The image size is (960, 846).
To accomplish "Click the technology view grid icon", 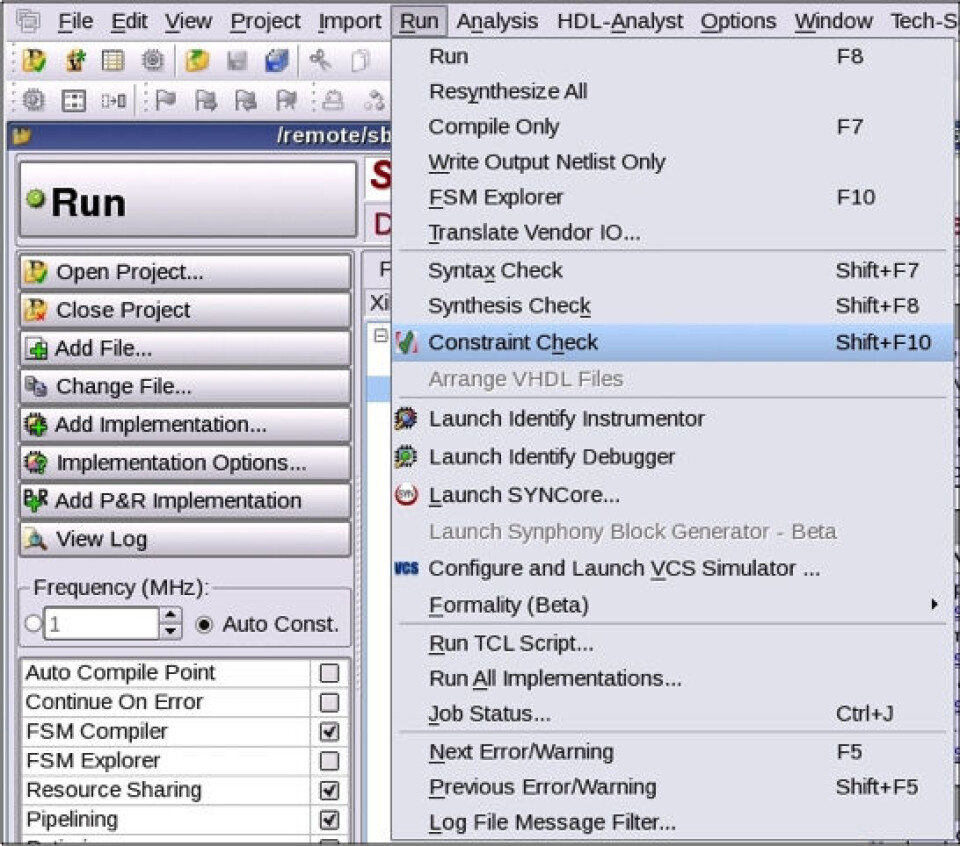I will (x=74, y=101).
